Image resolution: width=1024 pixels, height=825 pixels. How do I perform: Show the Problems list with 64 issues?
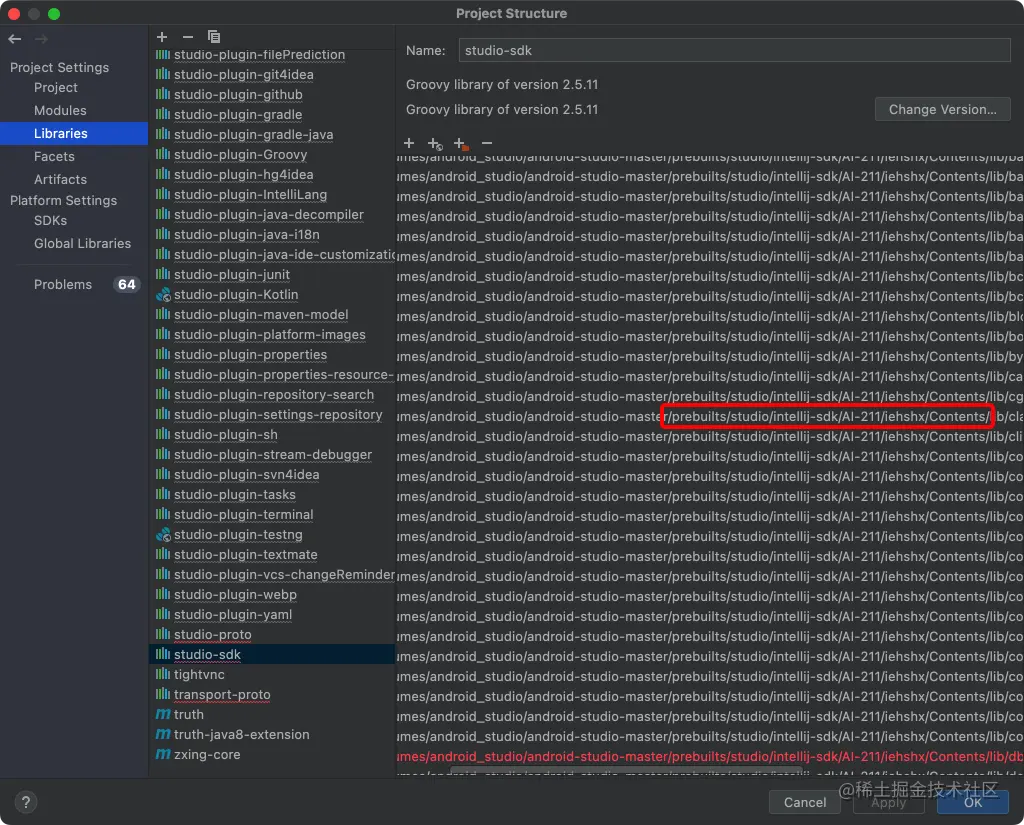pyautogui.click(x=85, y=284)
